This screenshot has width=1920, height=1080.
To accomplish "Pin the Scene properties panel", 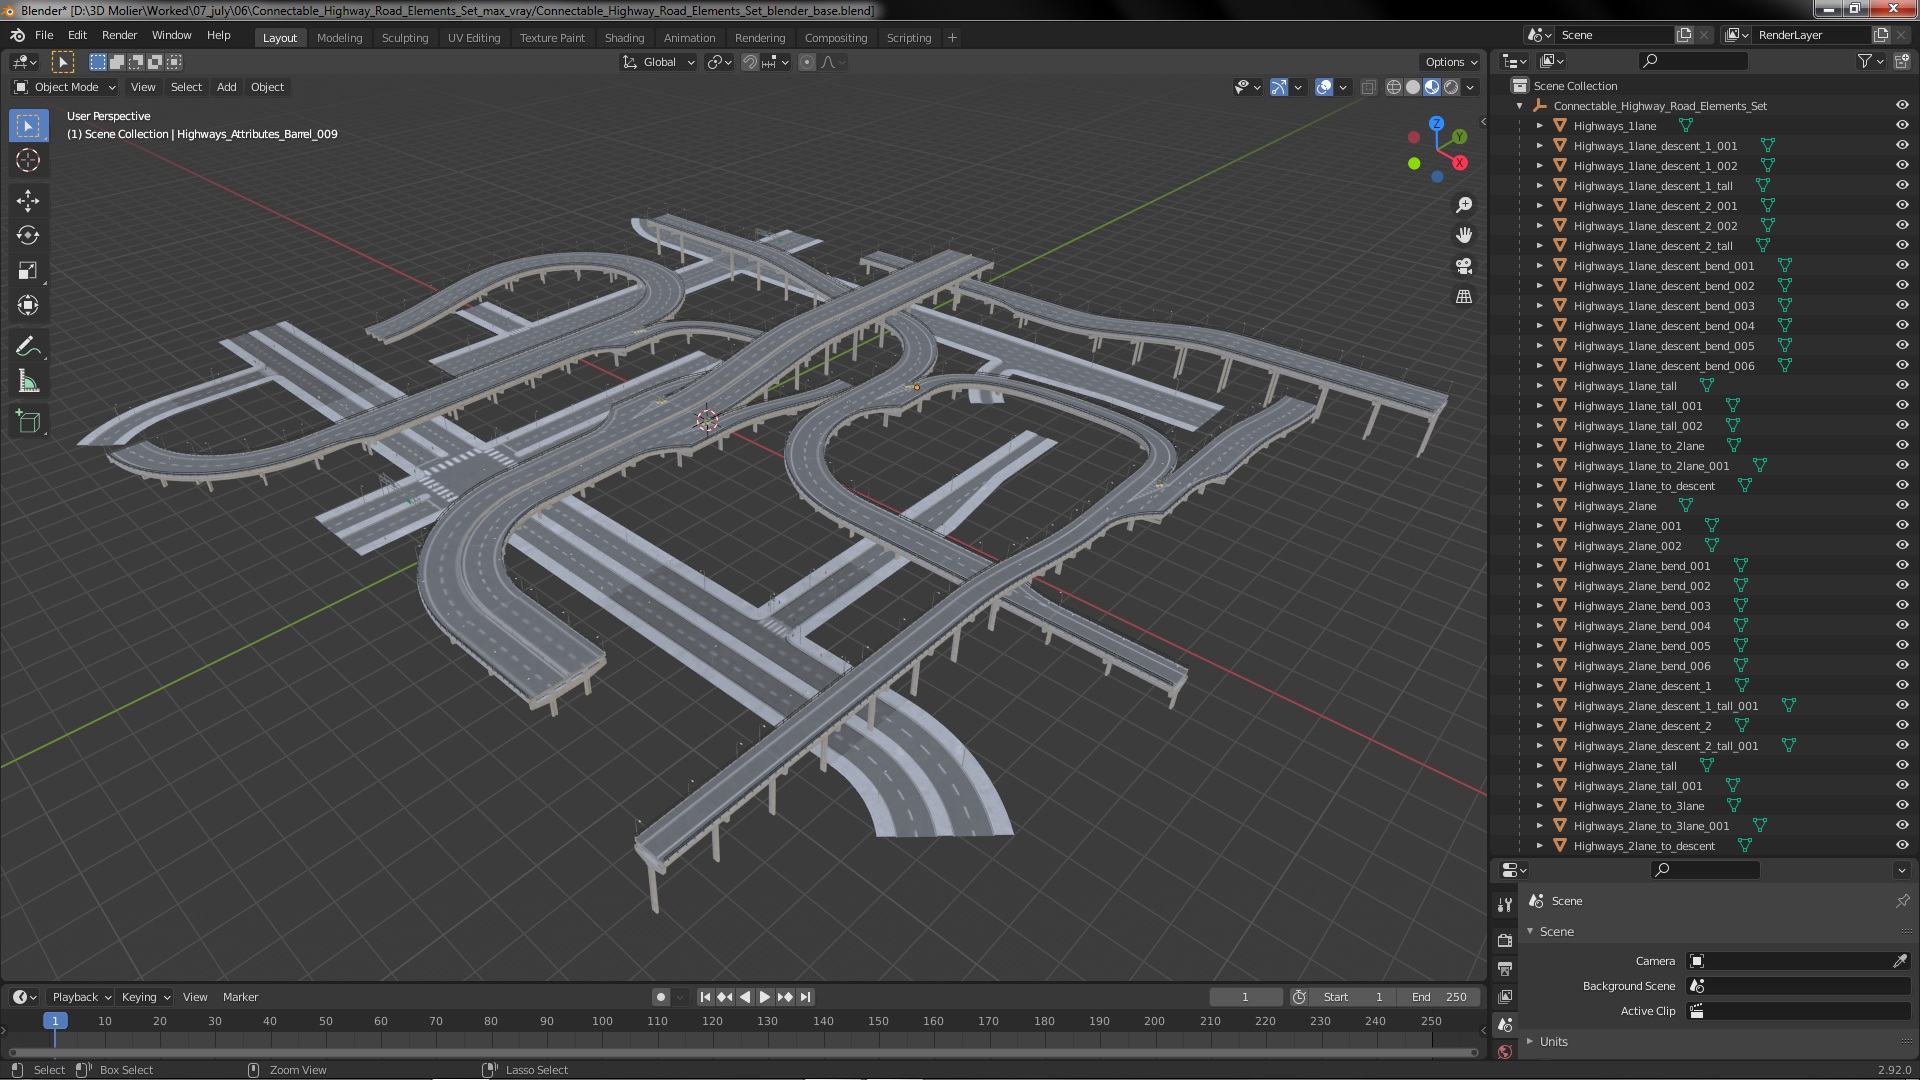I will click(x=1902, y=901).
